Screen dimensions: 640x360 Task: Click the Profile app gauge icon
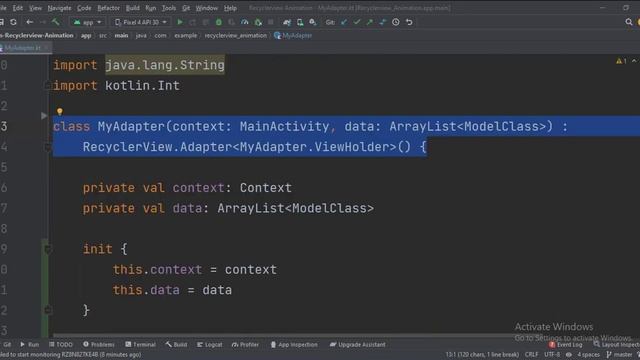click(x=244, y=22)
